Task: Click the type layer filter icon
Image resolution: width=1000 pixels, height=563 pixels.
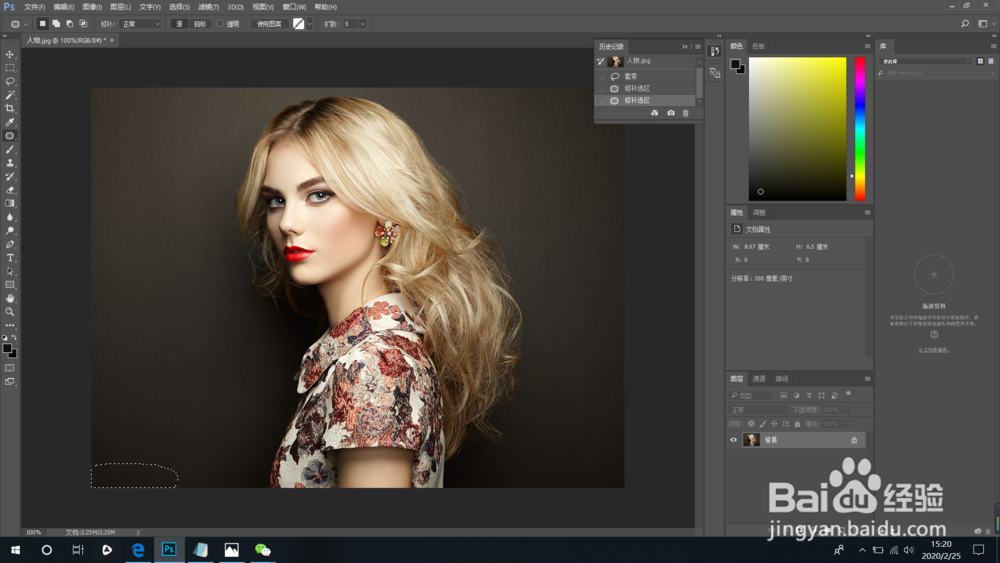Action: coord(809,395)
